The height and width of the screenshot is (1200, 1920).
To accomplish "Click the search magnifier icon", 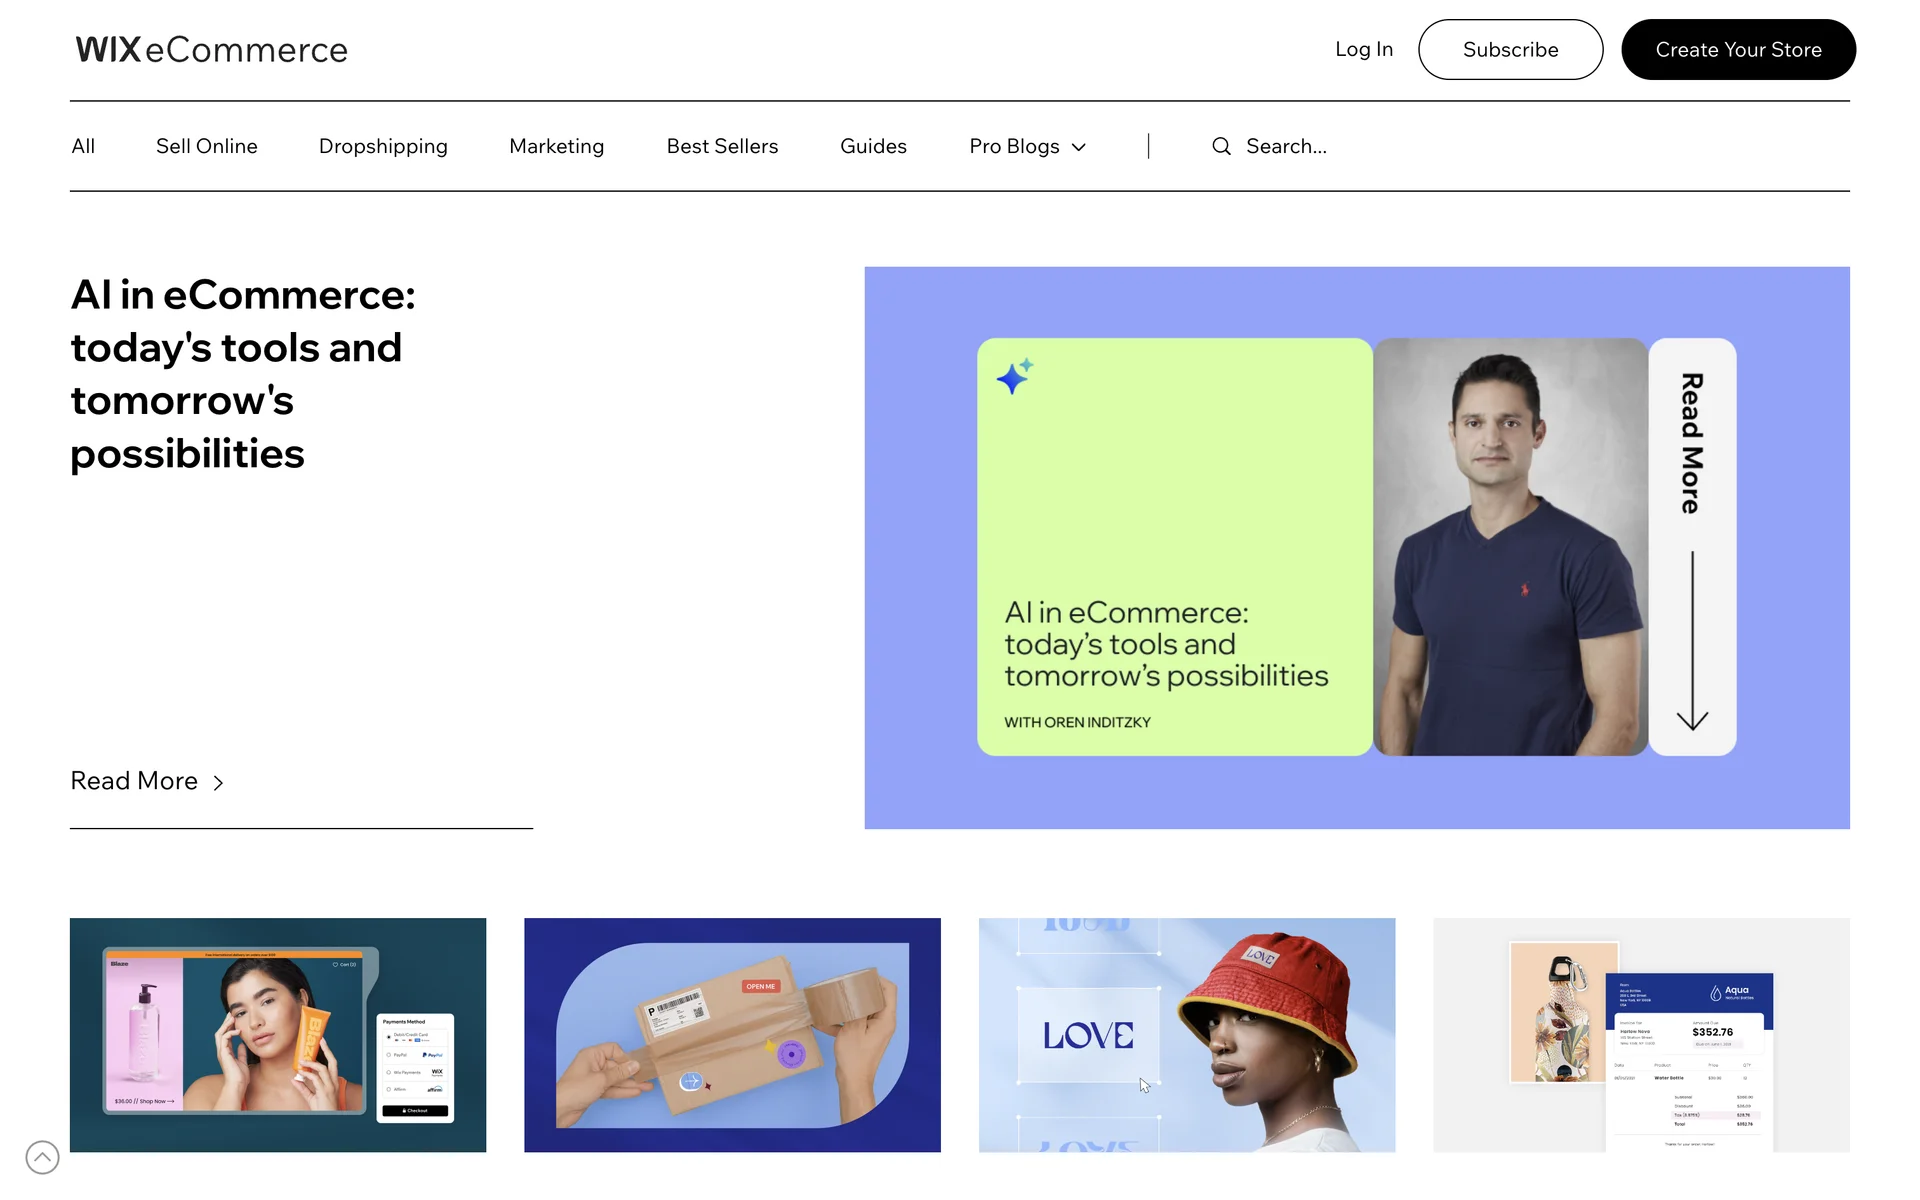I will pos(1221,147).
